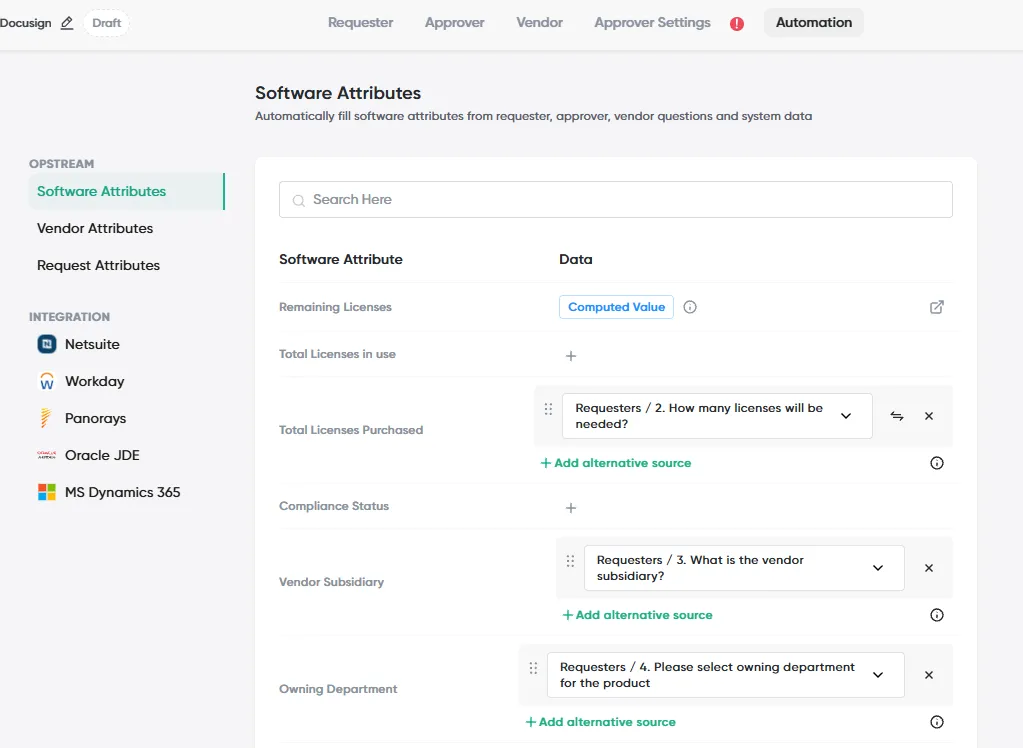Grab drag handle of Vendor Subsidiary source
Screen dimensions: 1023x748
click(x=570, y=561)
